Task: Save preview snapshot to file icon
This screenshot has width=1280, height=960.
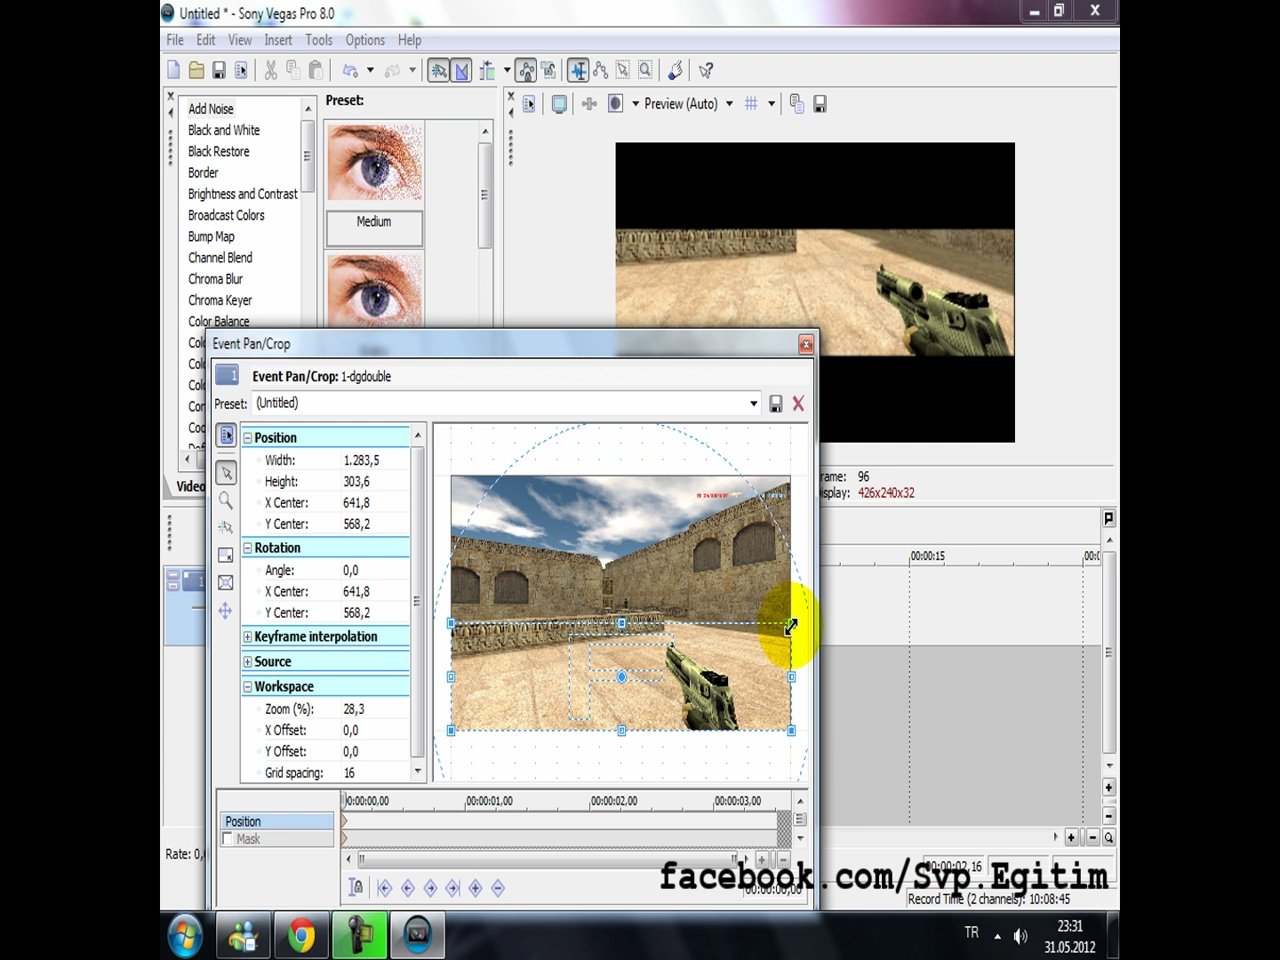Action: click(820, 104)
